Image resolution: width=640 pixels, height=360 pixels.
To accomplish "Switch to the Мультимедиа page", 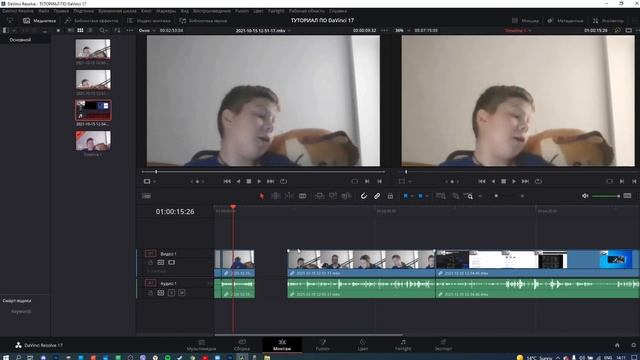I will (201, 345).
